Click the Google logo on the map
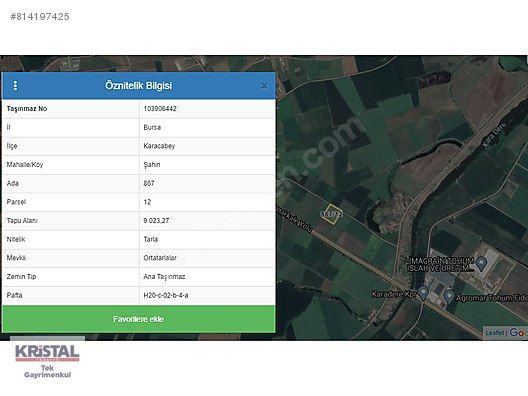The width and height of the screenshot is (528, 396). coord(519,333)
